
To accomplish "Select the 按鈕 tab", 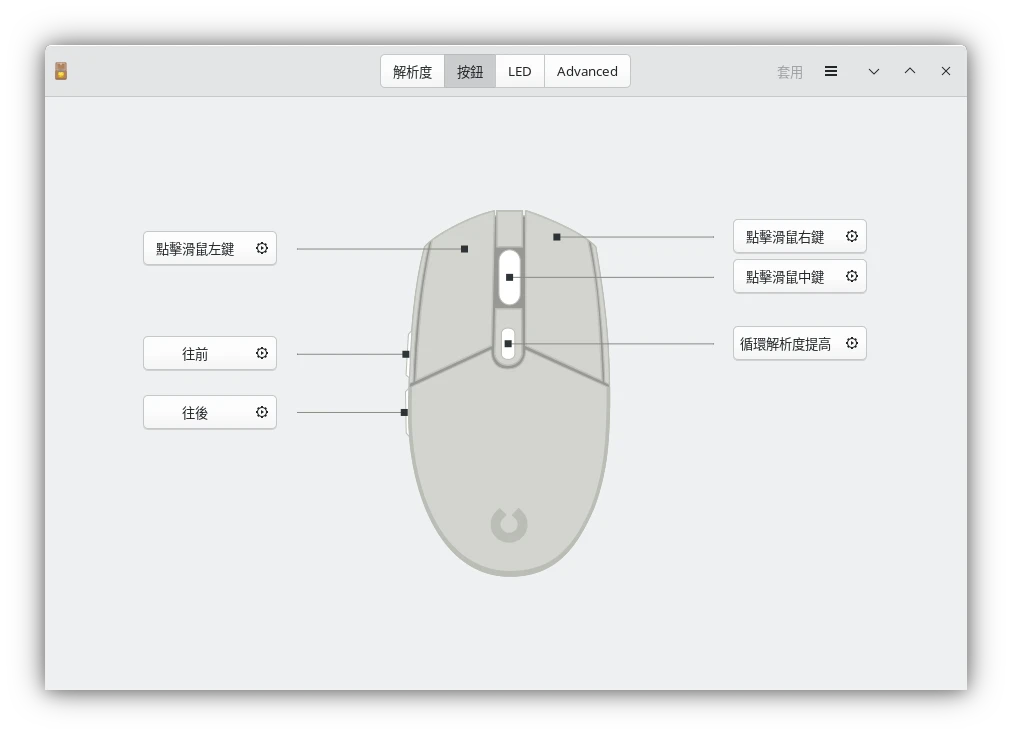I will click(x=470, y=71).
